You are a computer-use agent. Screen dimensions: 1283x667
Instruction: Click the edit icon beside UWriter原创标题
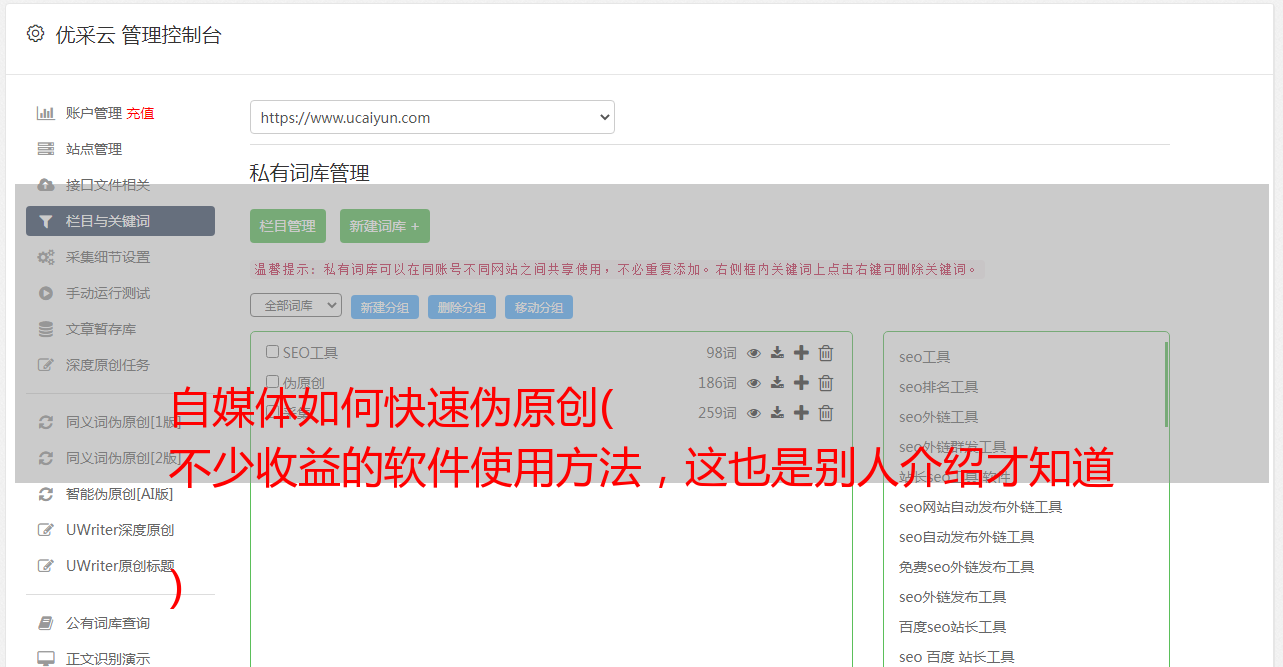[46, 566]
